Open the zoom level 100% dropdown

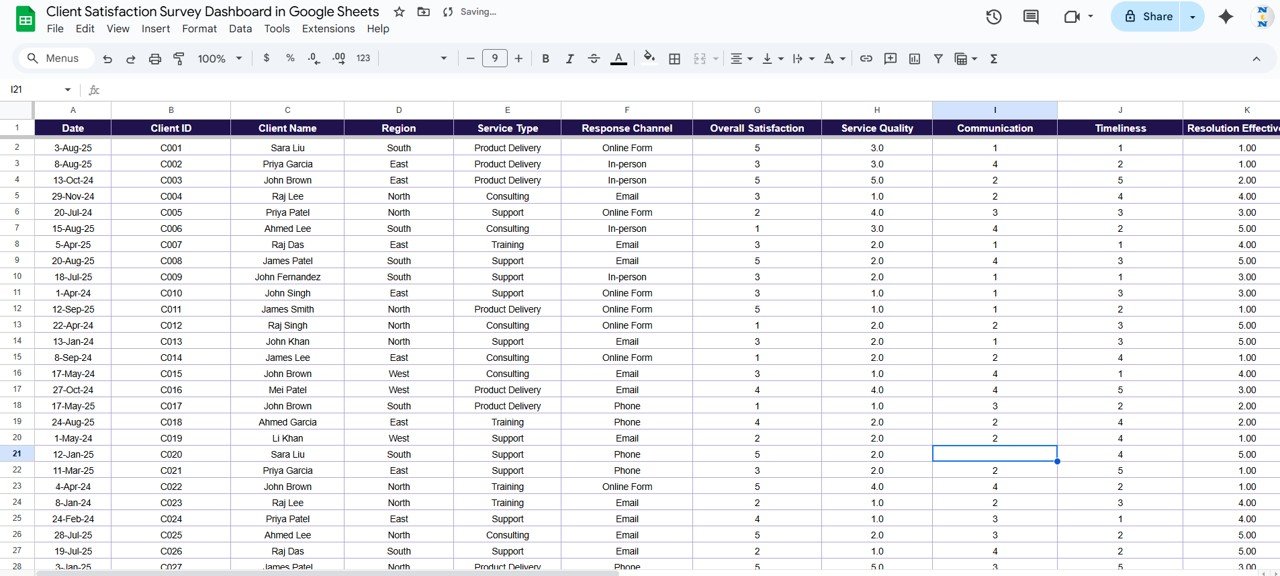coord(220,59)
